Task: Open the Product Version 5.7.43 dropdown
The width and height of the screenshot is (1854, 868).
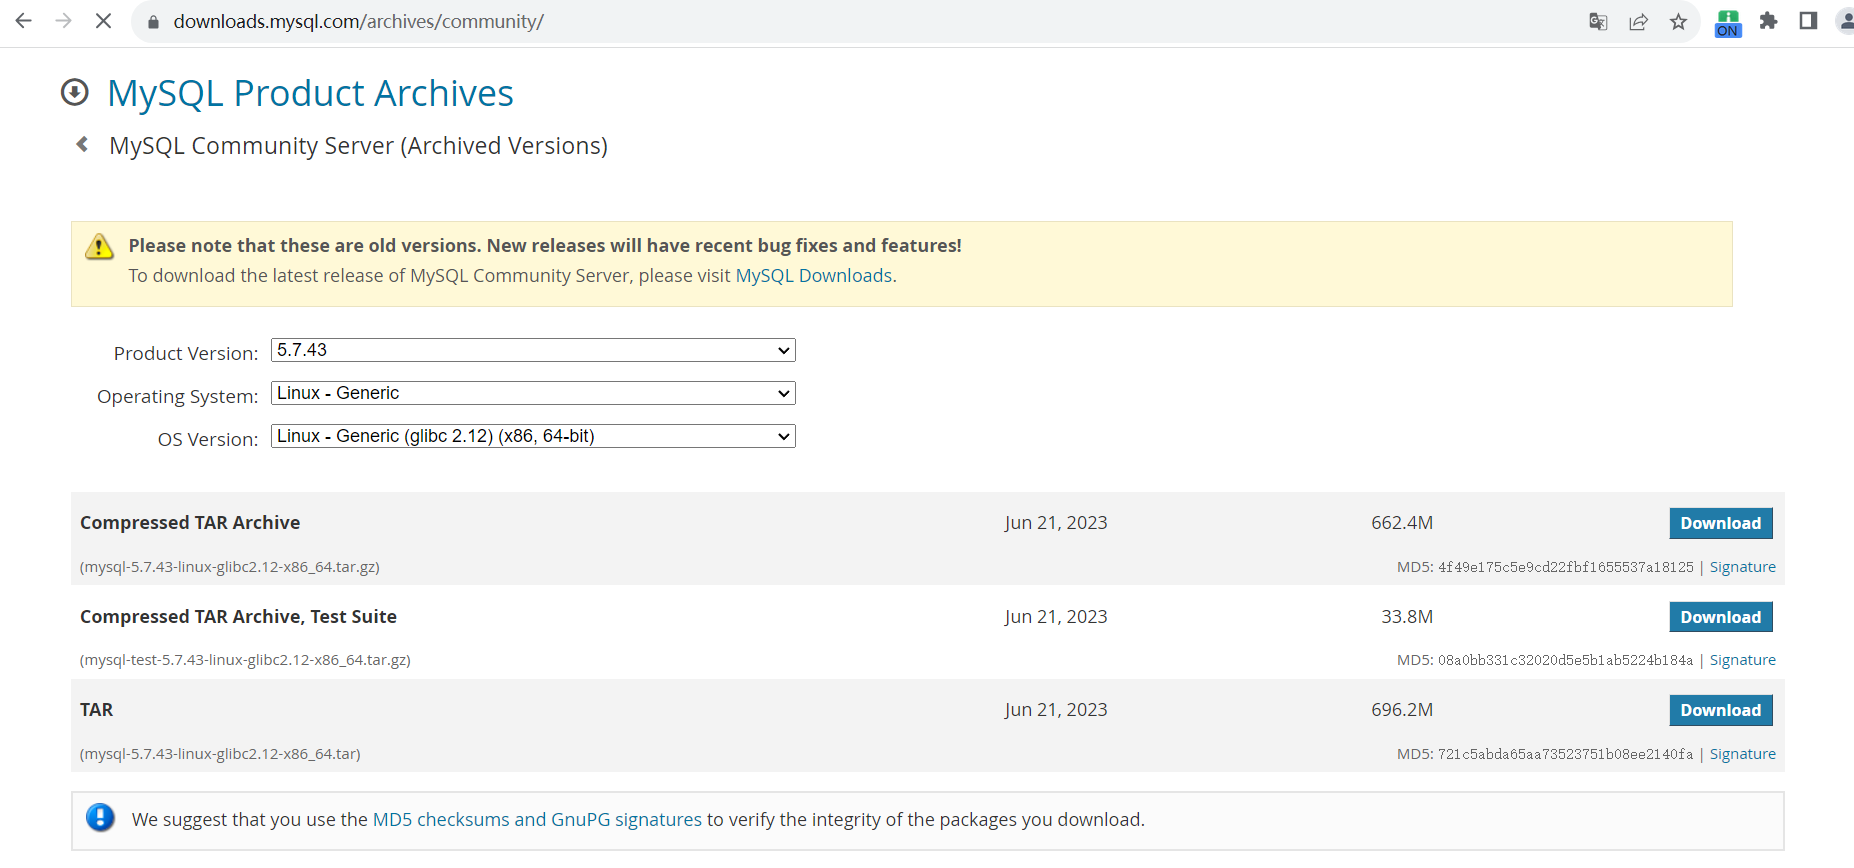Action: pos(533,350)
